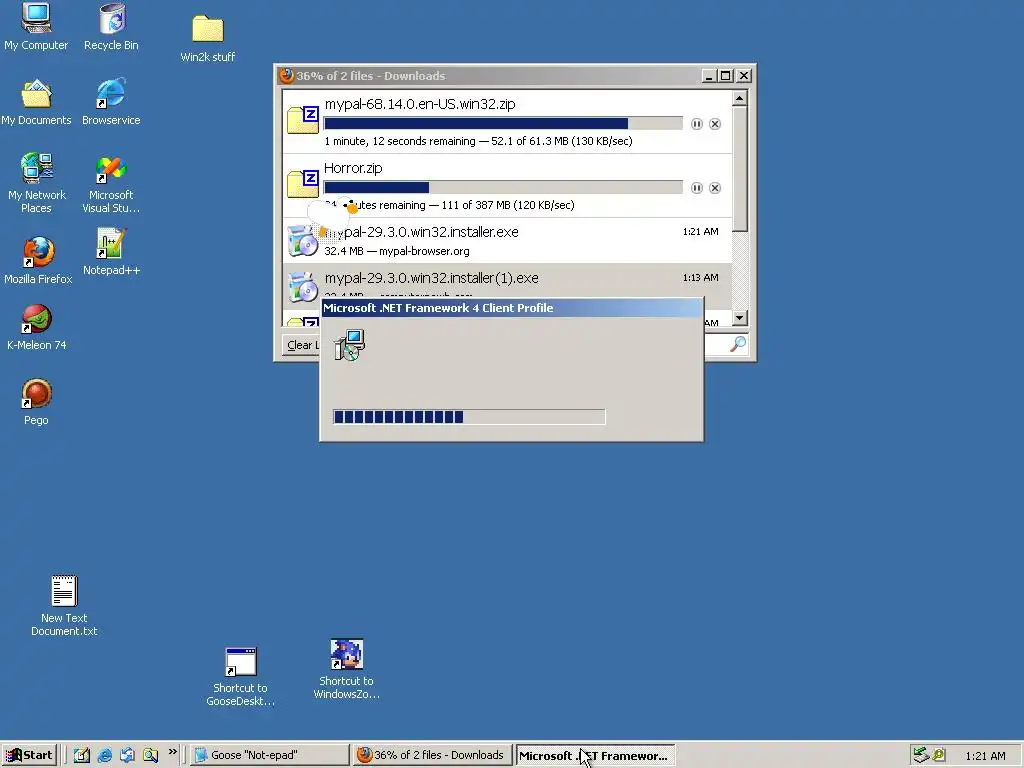This screenshot has height=768, width=1024.
Task: Click the installer icon of mypal-29.3.0.win32.installer(1).exe
Action: coord(302,287)
